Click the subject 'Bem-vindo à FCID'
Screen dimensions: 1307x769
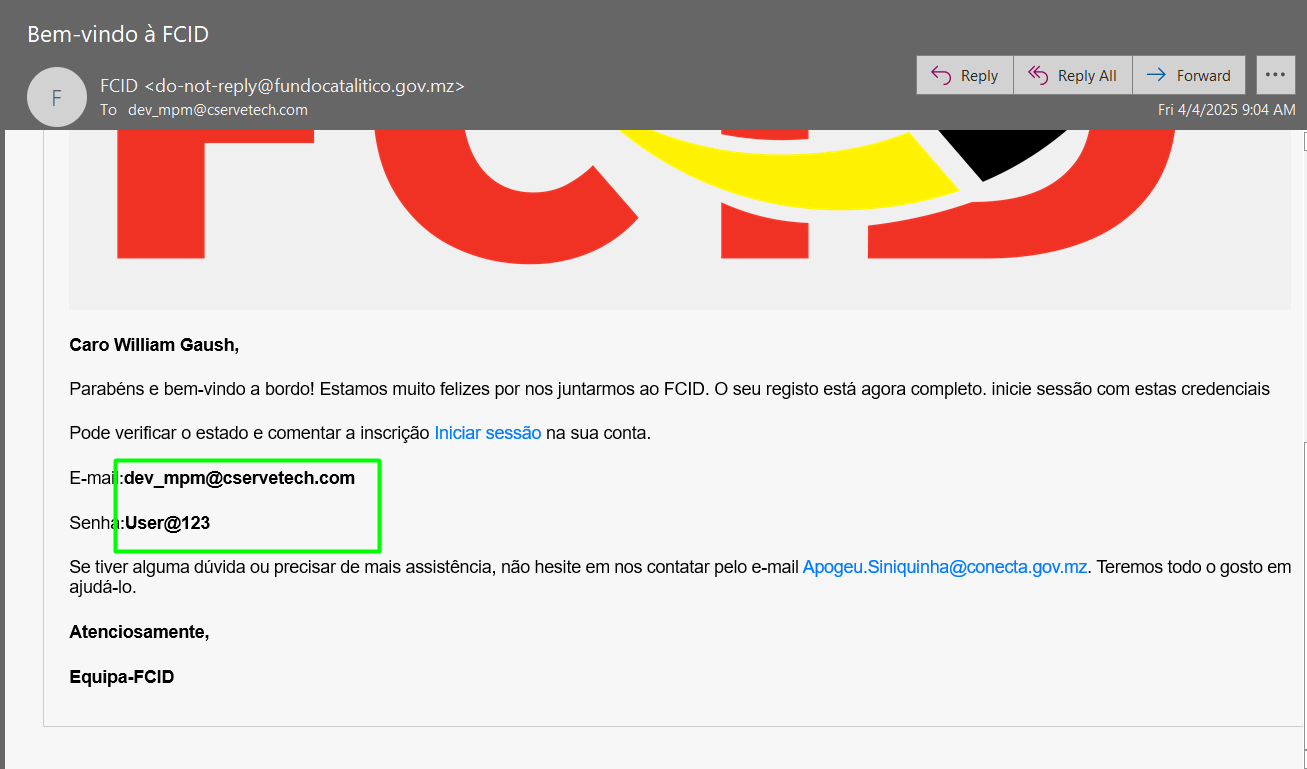tap(118, 34)
